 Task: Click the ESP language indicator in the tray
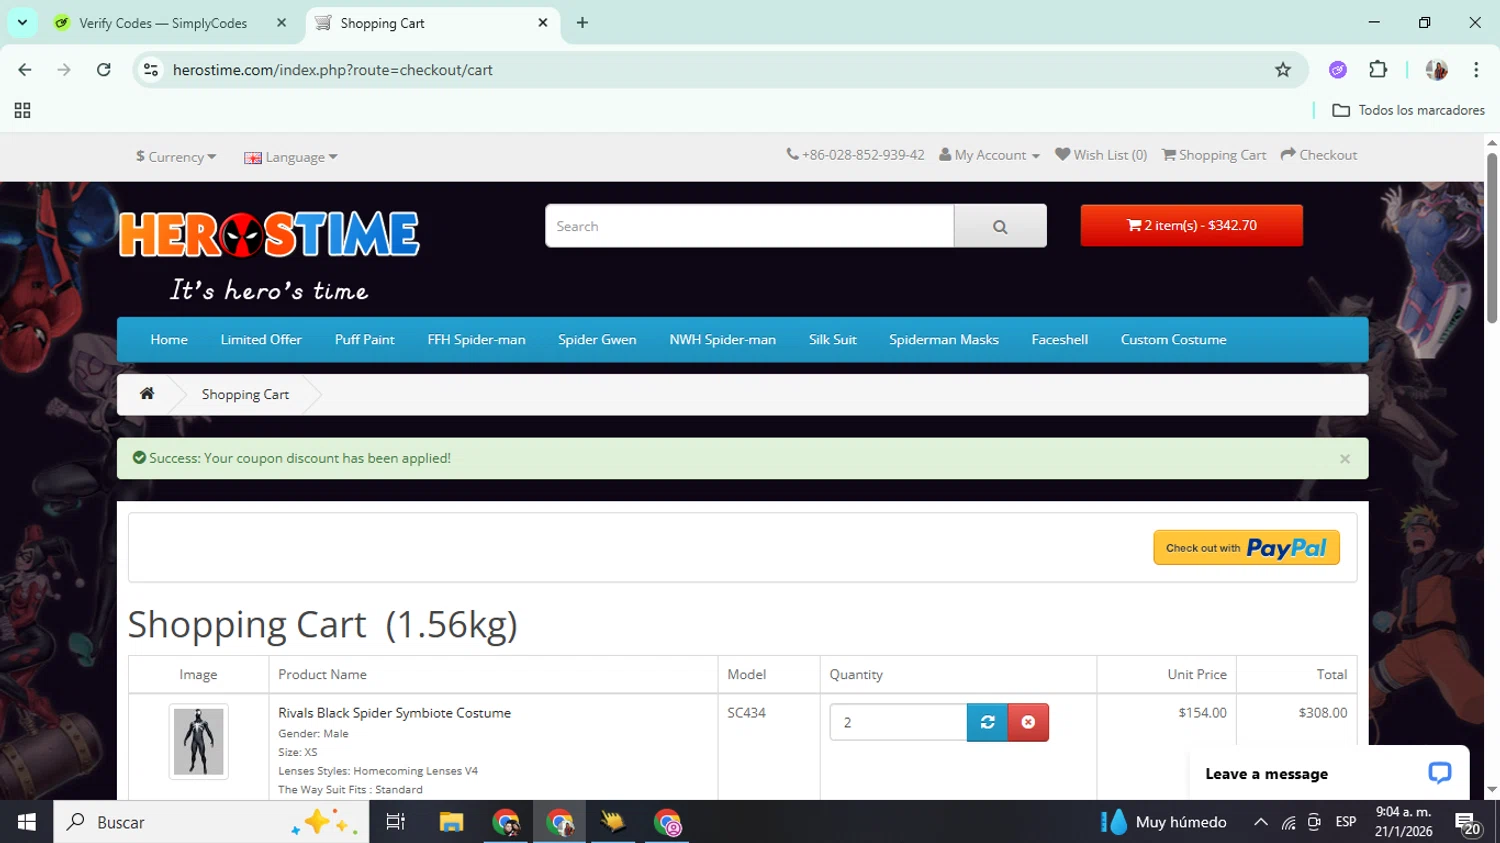[x=1346, y=822]
